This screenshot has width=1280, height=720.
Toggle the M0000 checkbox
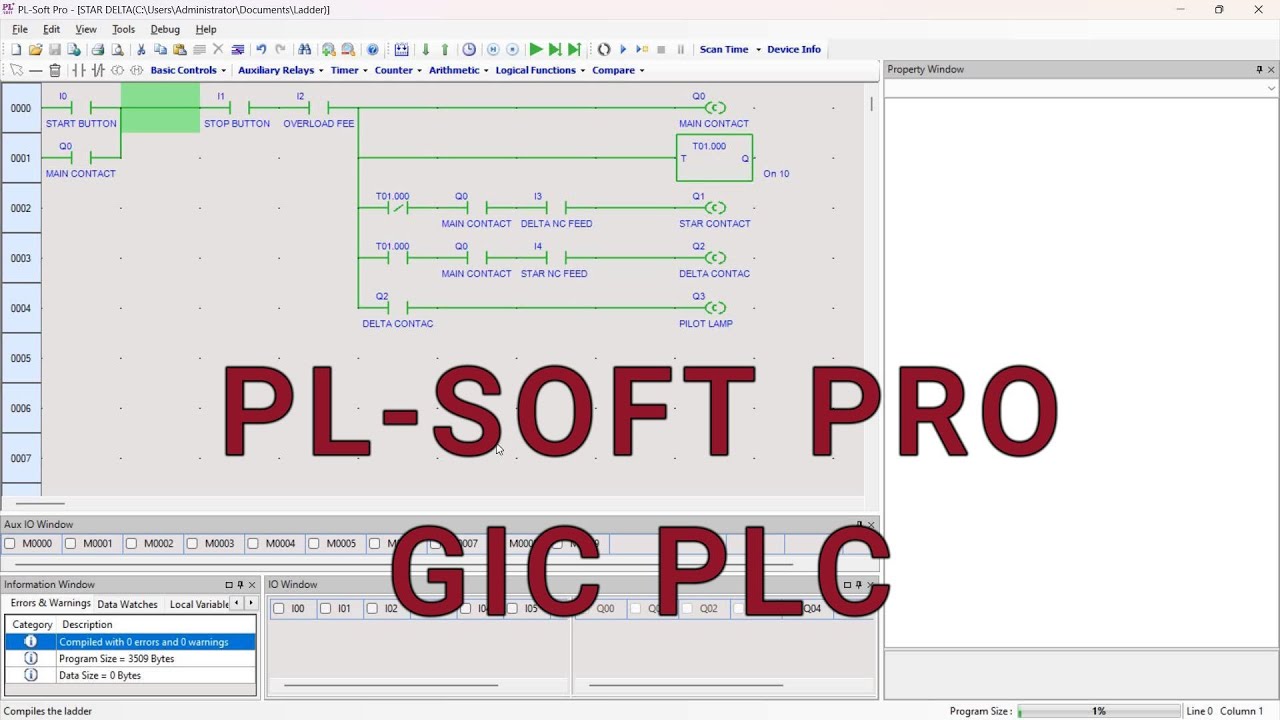10,544
